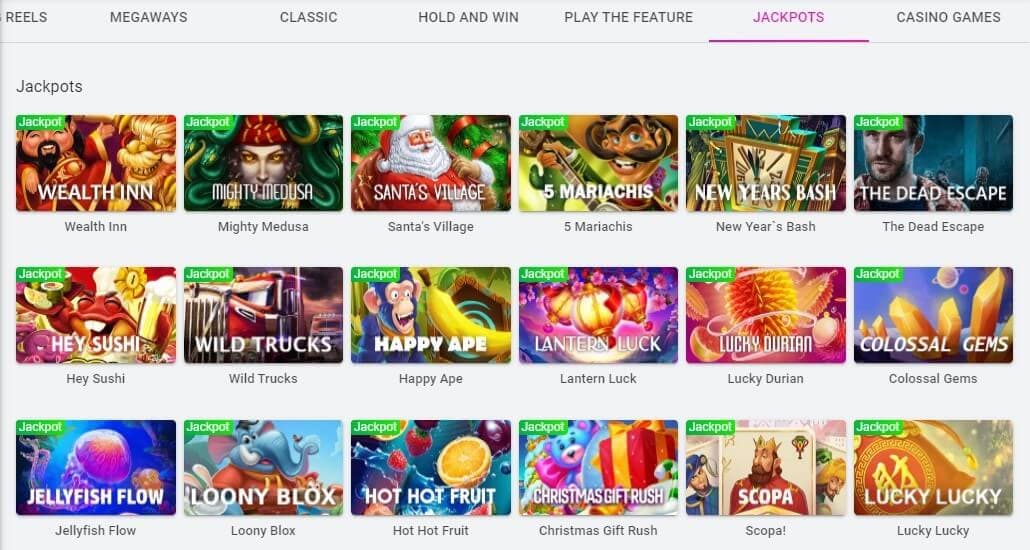Viewport: 1030px width, 550px height.
Task: Select the Colossal Gems game tile
Action: tap(933, 315)
